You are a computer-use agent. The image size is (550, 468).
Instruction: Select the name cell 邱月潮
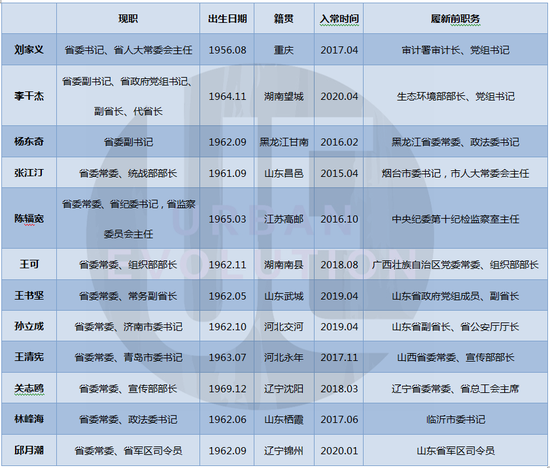[29, 450]
